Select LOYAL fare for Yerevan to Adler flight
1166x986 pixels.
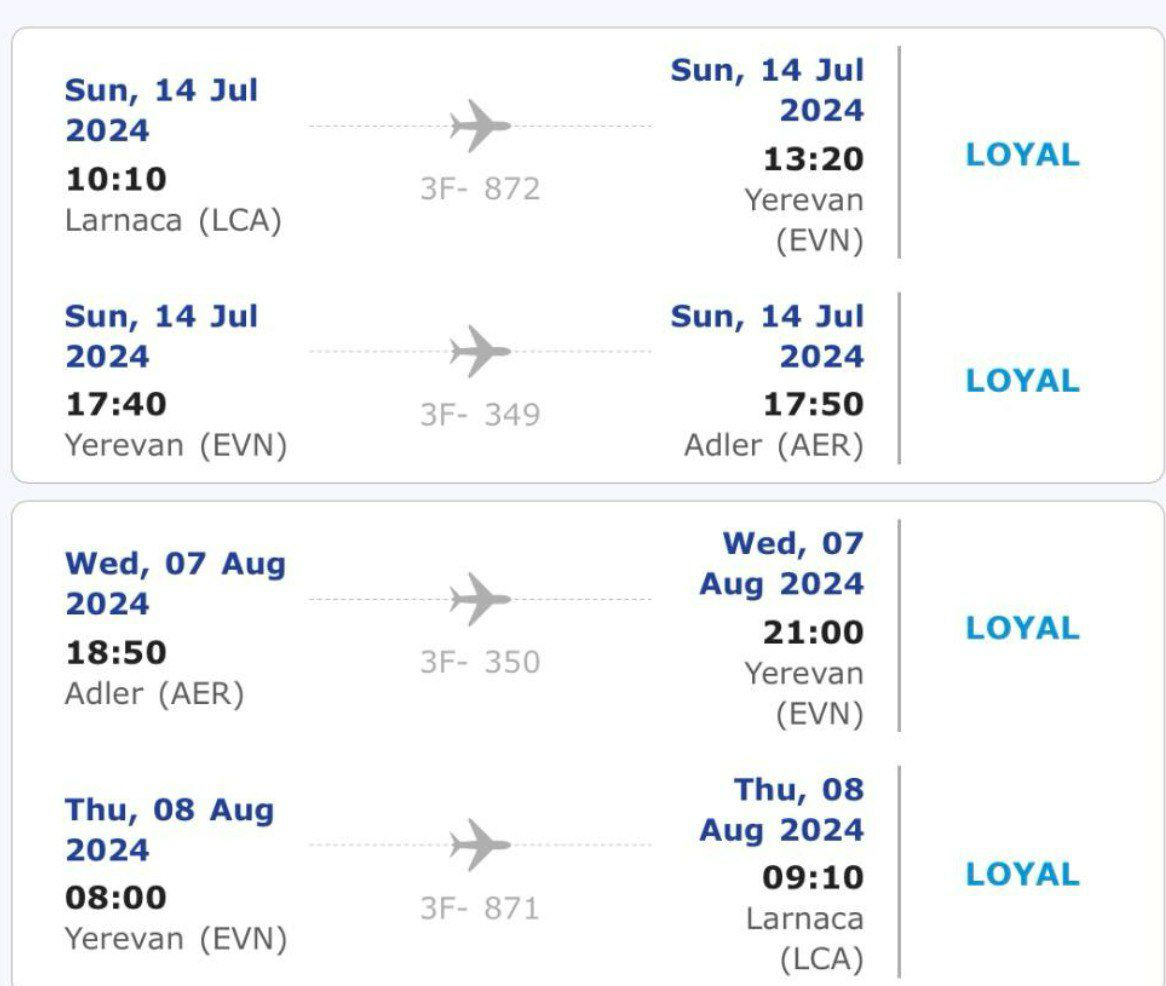pos(1022,381)
